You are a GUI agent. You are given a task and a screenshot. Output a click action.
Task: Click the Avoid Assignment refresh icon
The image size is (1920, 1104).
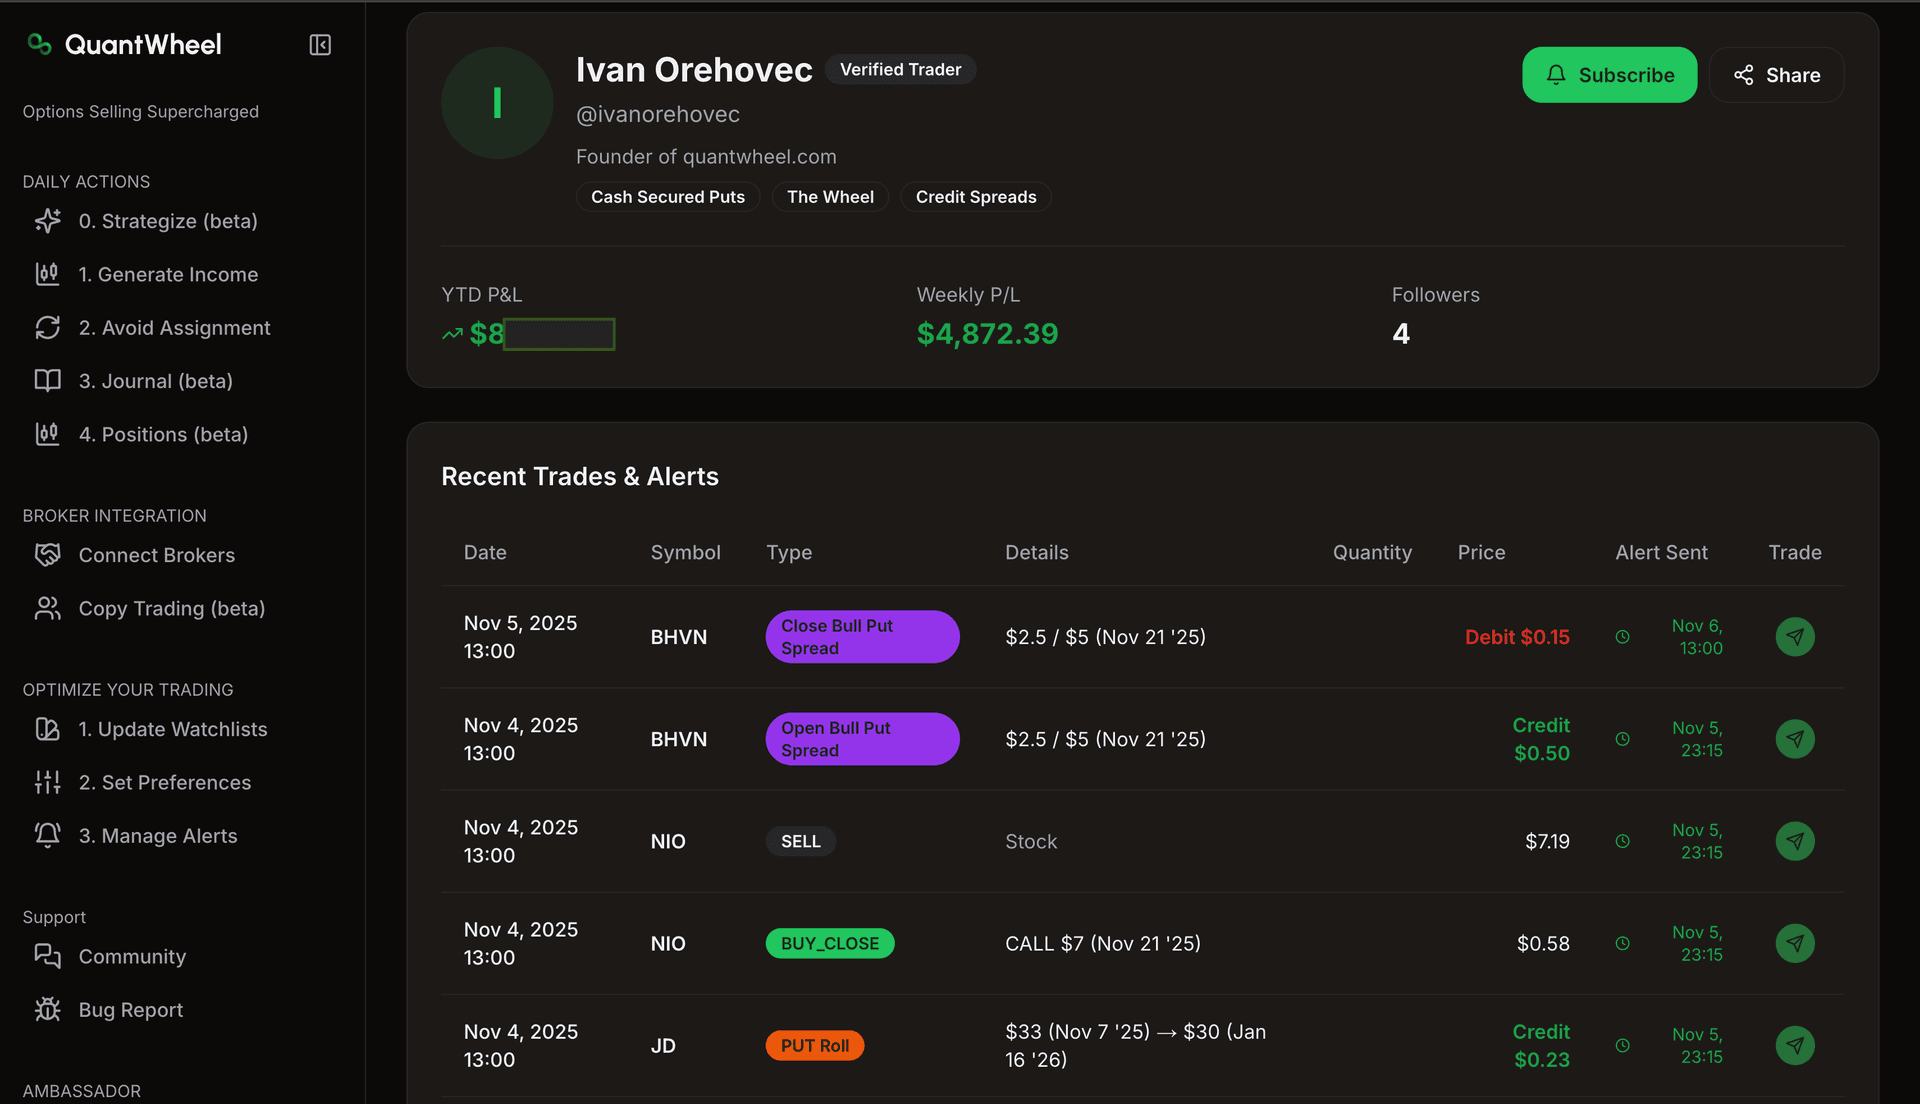47,327
